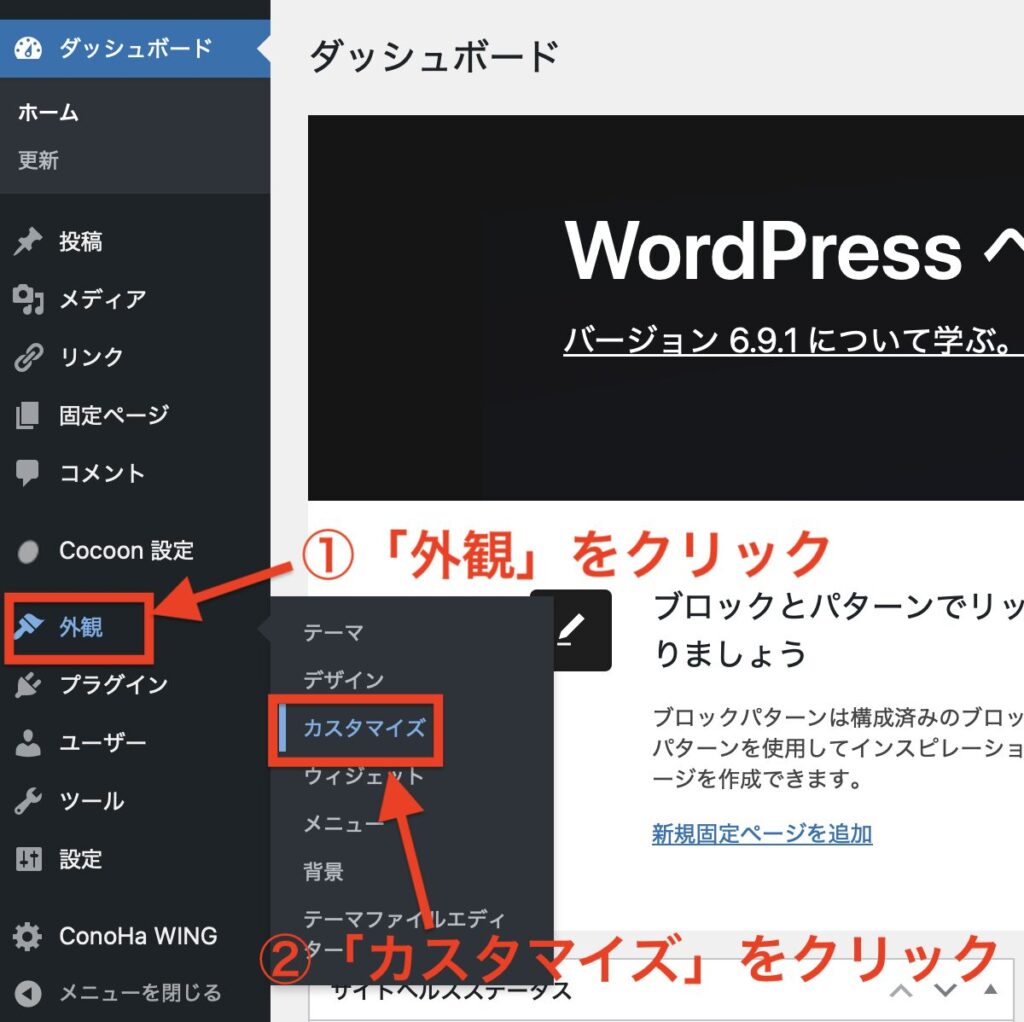1024x1022 pixels.
Task: Click the Comments speech bubble icon
Action: click(x=29, y=473)
